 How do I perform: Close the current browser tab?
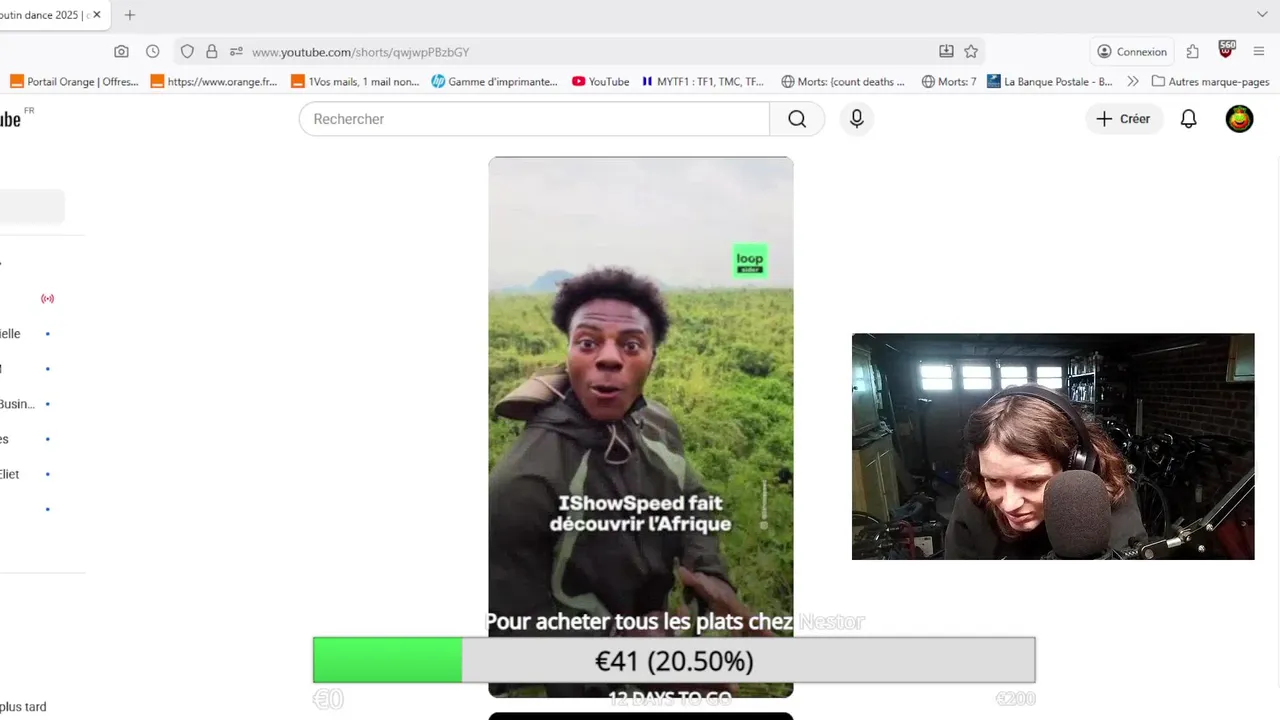[97, 15]
